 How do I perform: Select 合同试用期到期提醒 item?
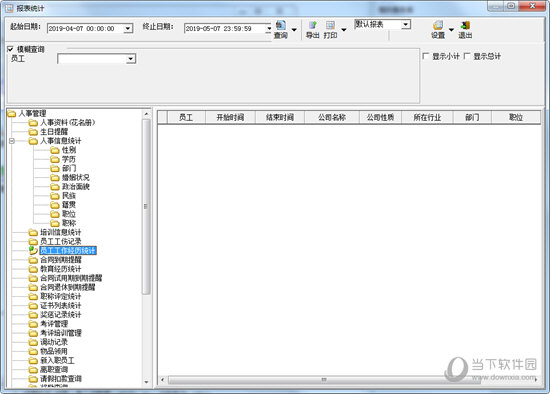point(66,278)
